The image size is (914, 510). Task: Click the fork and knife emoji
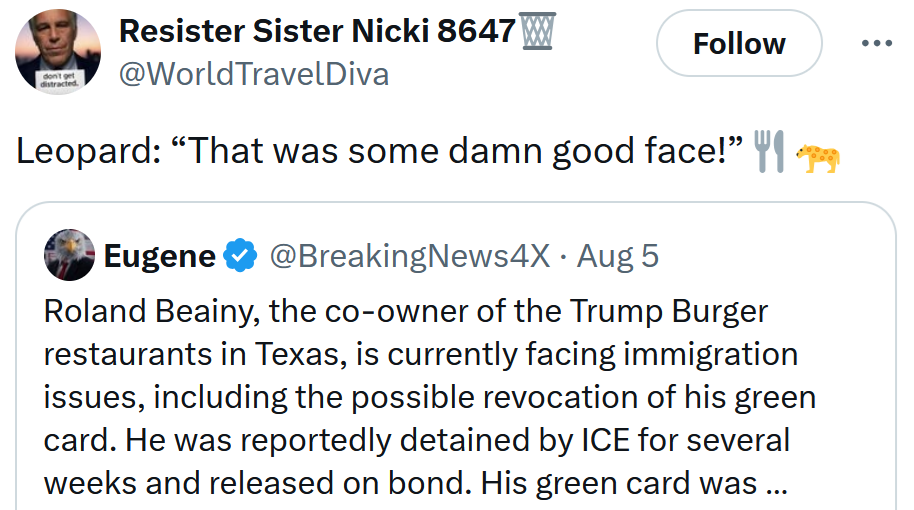click(x=768, y=152)
